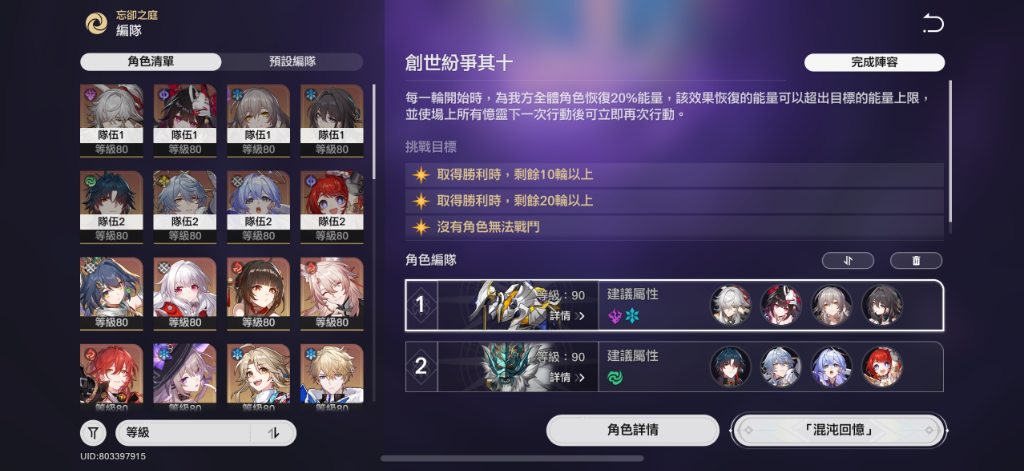Click the 角色詳情 button
Image resolution: width=1024 pixels, height=471 pixels.
click(633, 430)
